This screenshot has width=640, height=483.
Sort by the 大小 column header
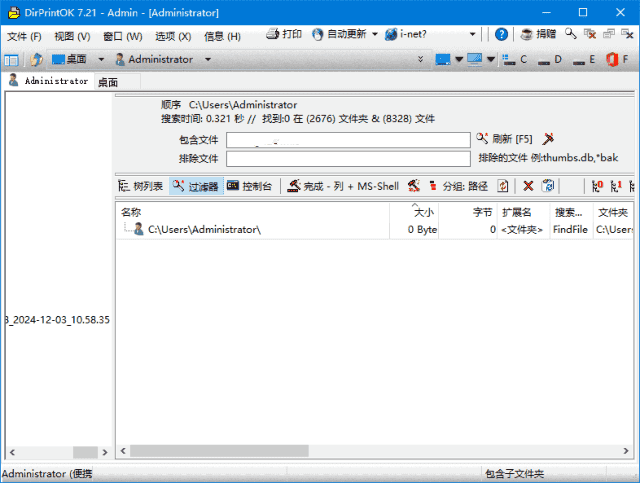424,212
